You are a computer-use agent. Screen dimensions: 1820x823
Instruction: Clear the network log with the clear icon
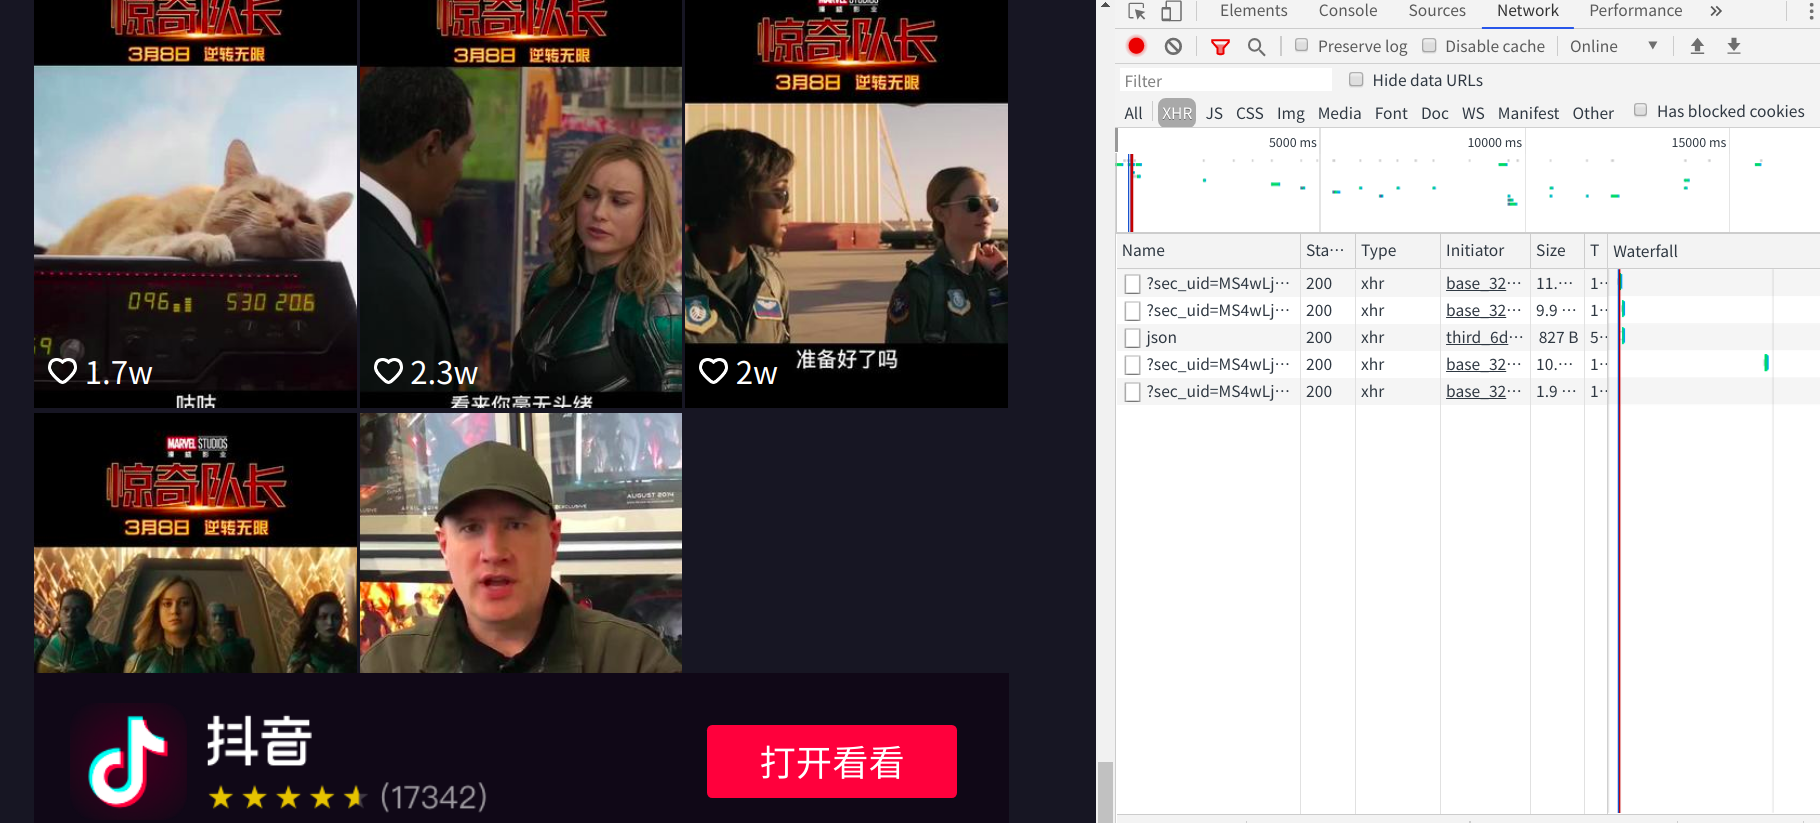point(1173,46)
